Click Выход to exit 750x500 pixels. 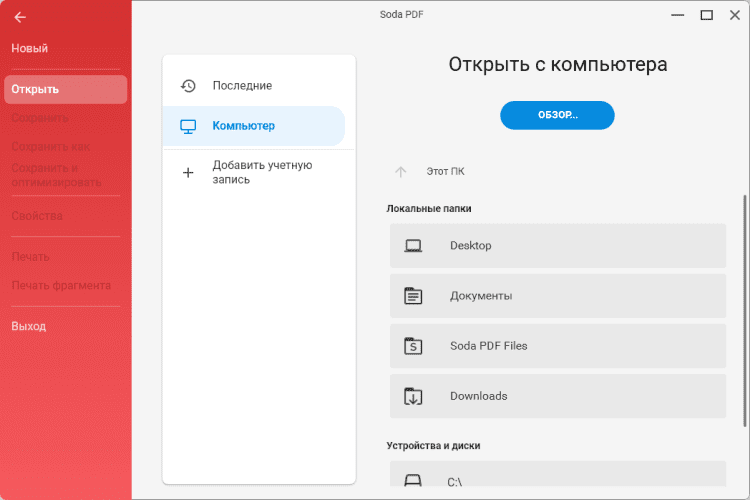[29, 326]
